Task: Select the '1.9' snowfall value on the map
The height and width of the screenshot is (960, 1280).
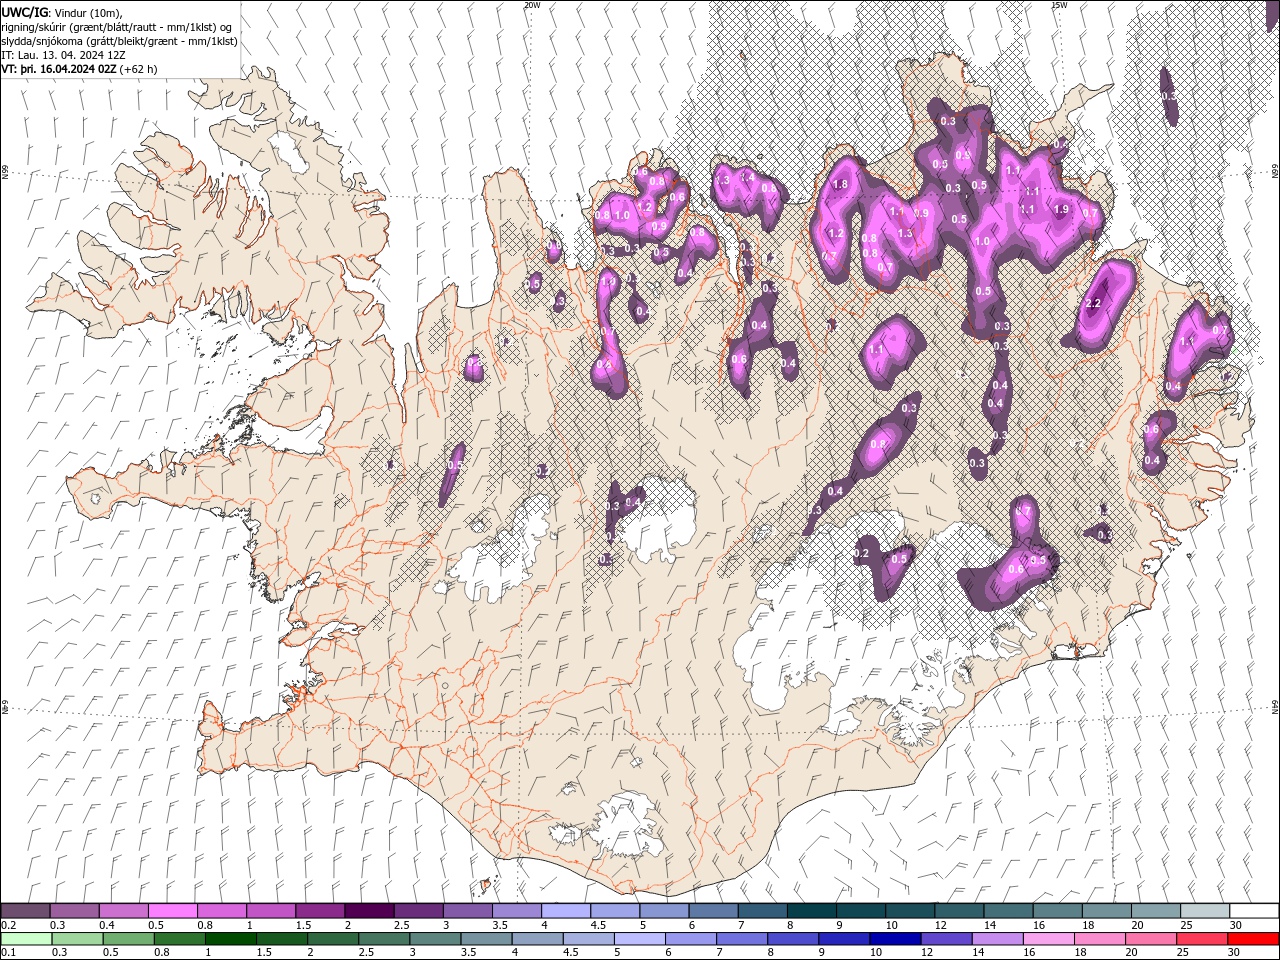Action: pos(1062,209)
